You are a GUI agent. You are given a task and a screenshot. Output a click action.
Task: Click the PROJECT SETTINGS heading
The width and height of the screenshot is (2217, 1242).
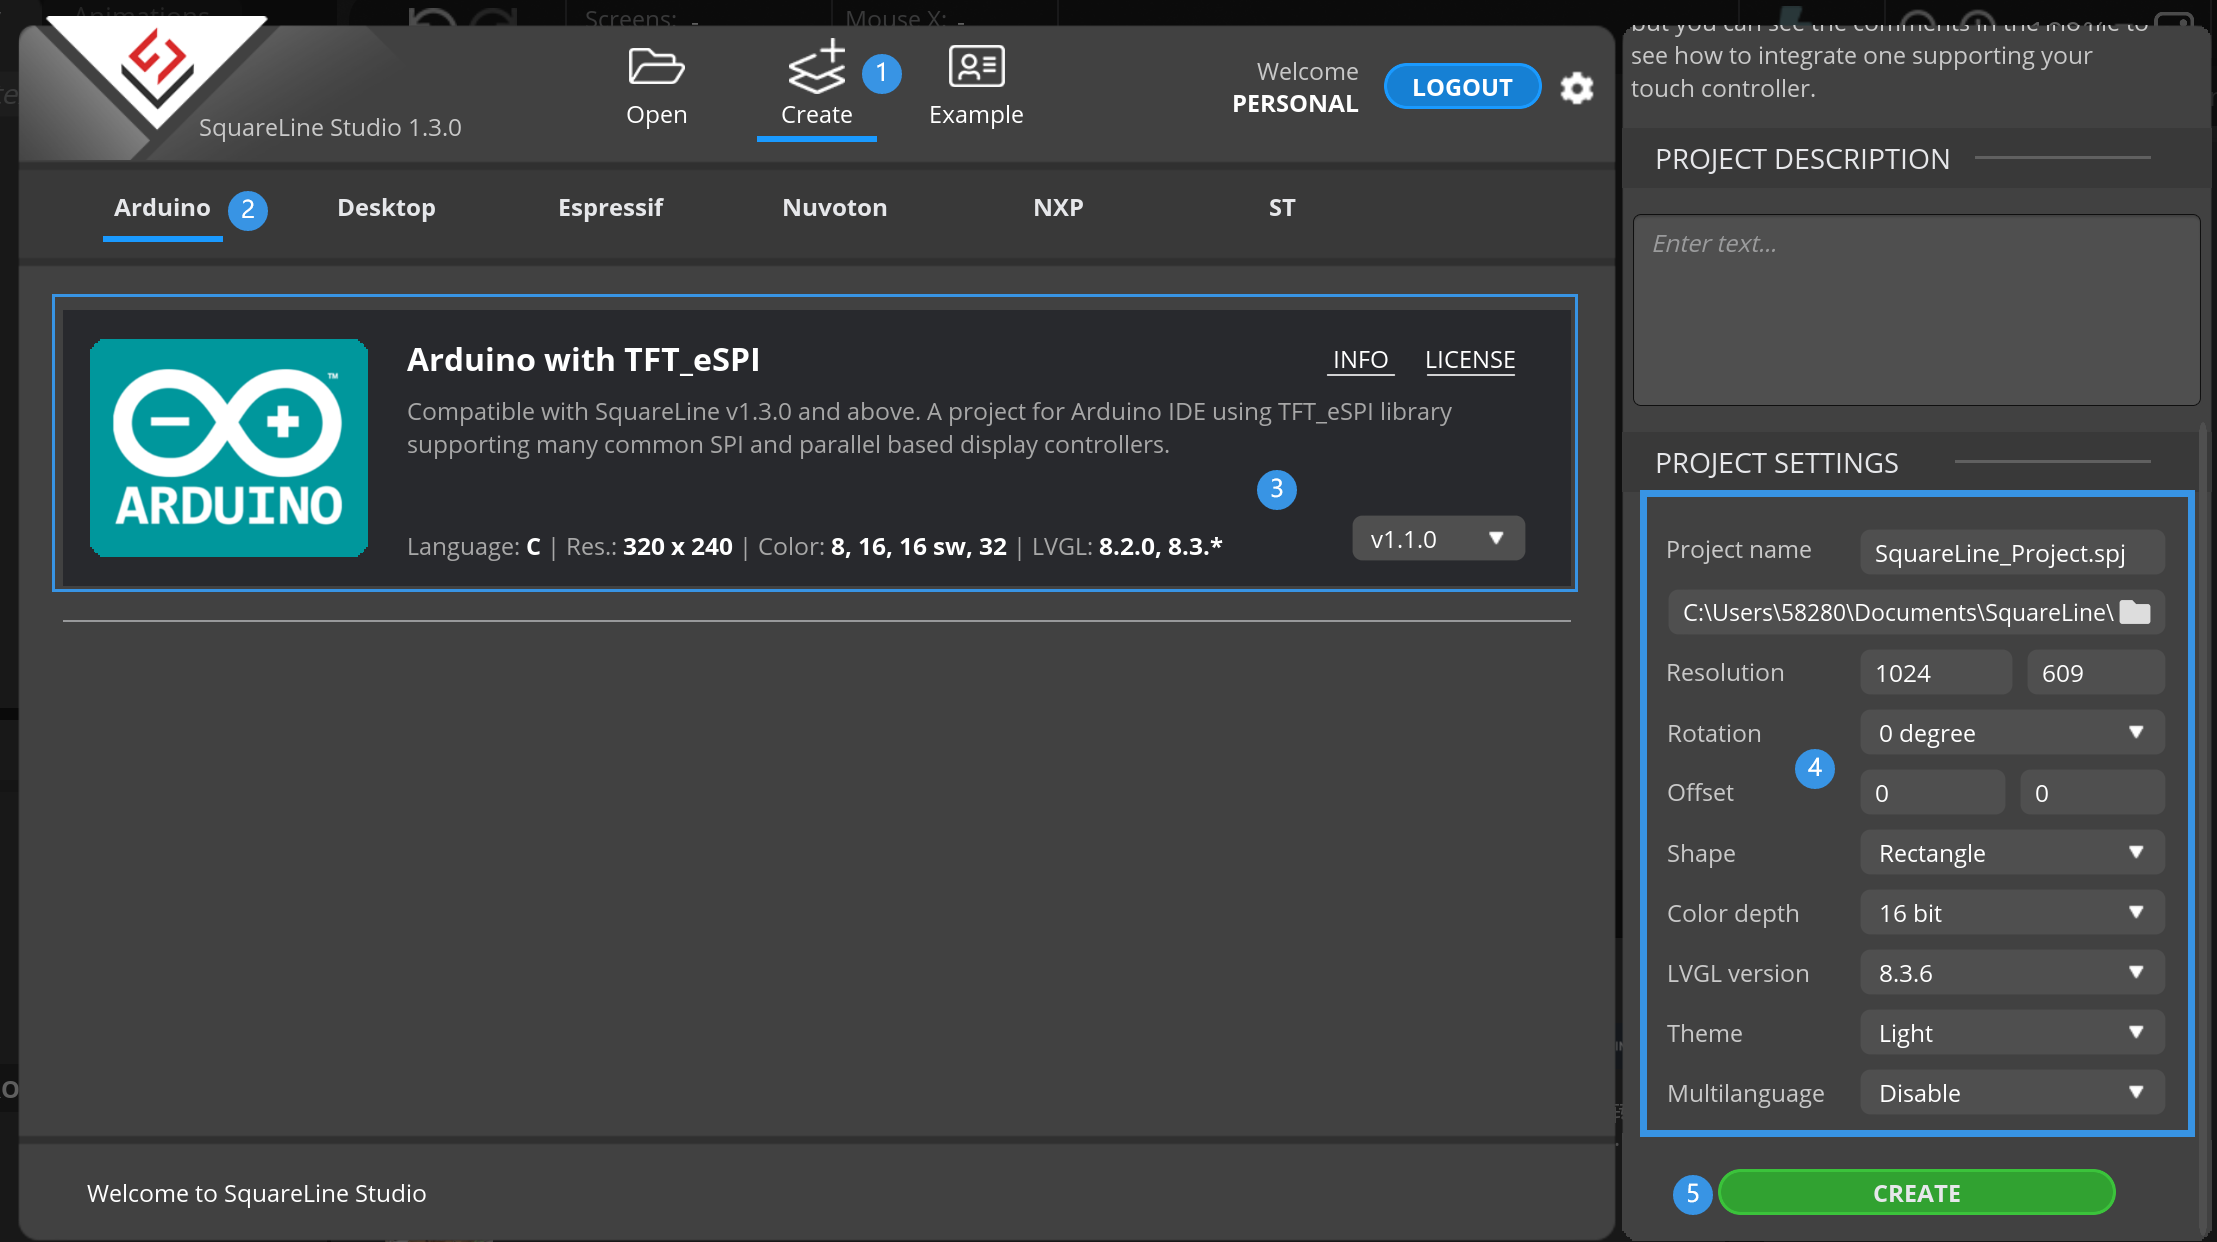1776,463
